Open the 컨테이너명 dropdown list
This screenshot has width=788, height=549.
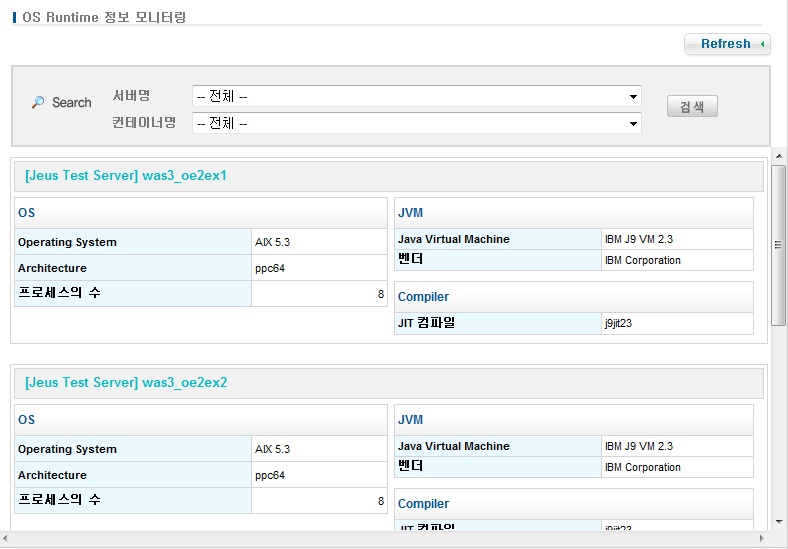click(416, 123)
